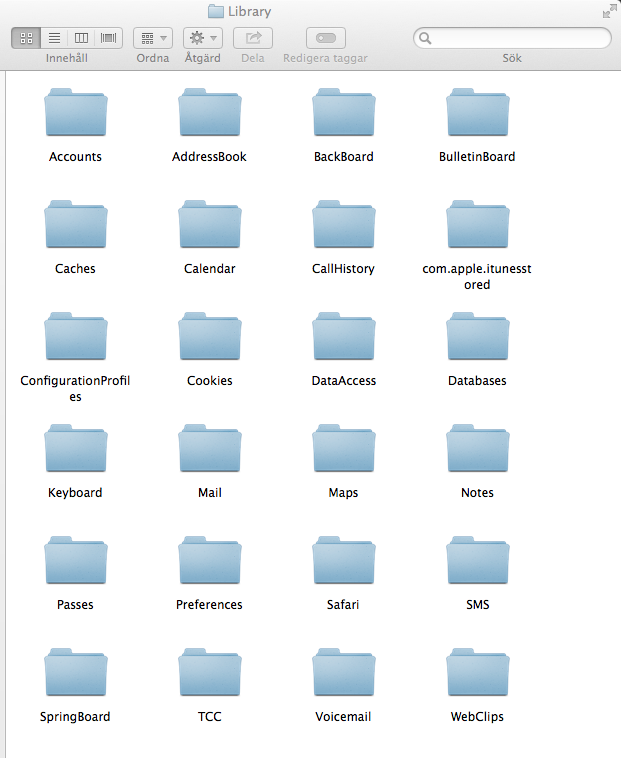Switch to icon view
Screen dimensions: 621x758
point(26,38)
